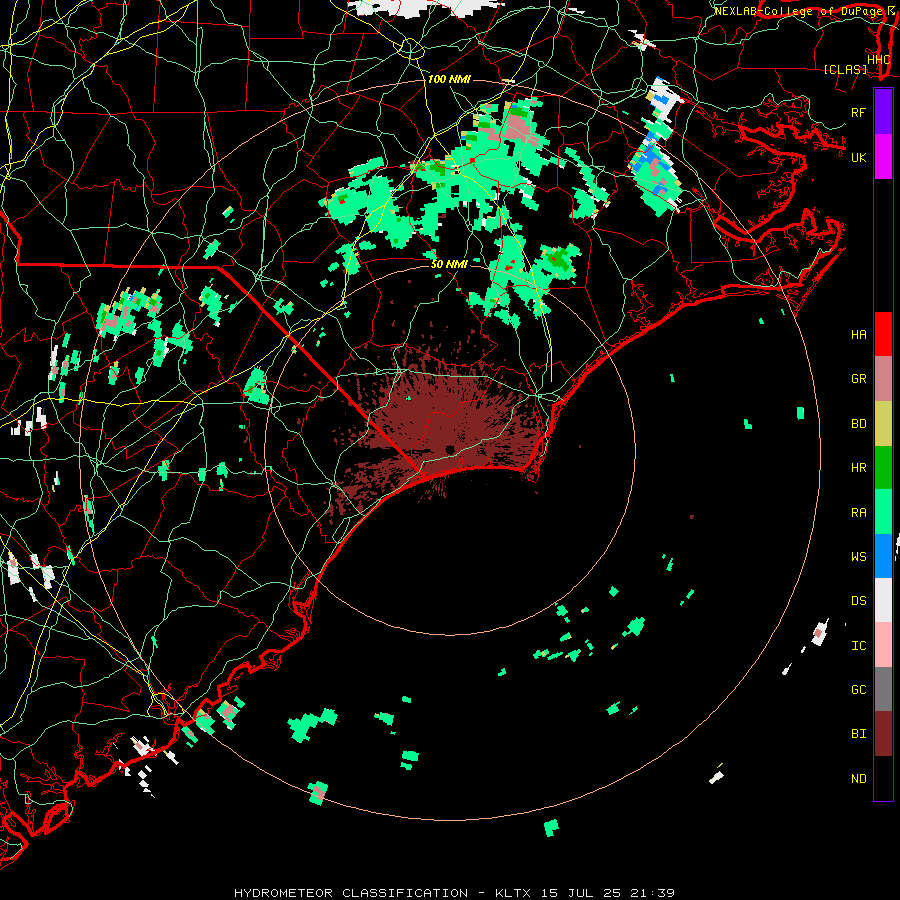Pick the HR dark green legend swatch
This screenshot has width=900, height=900.
pos(883,467)
